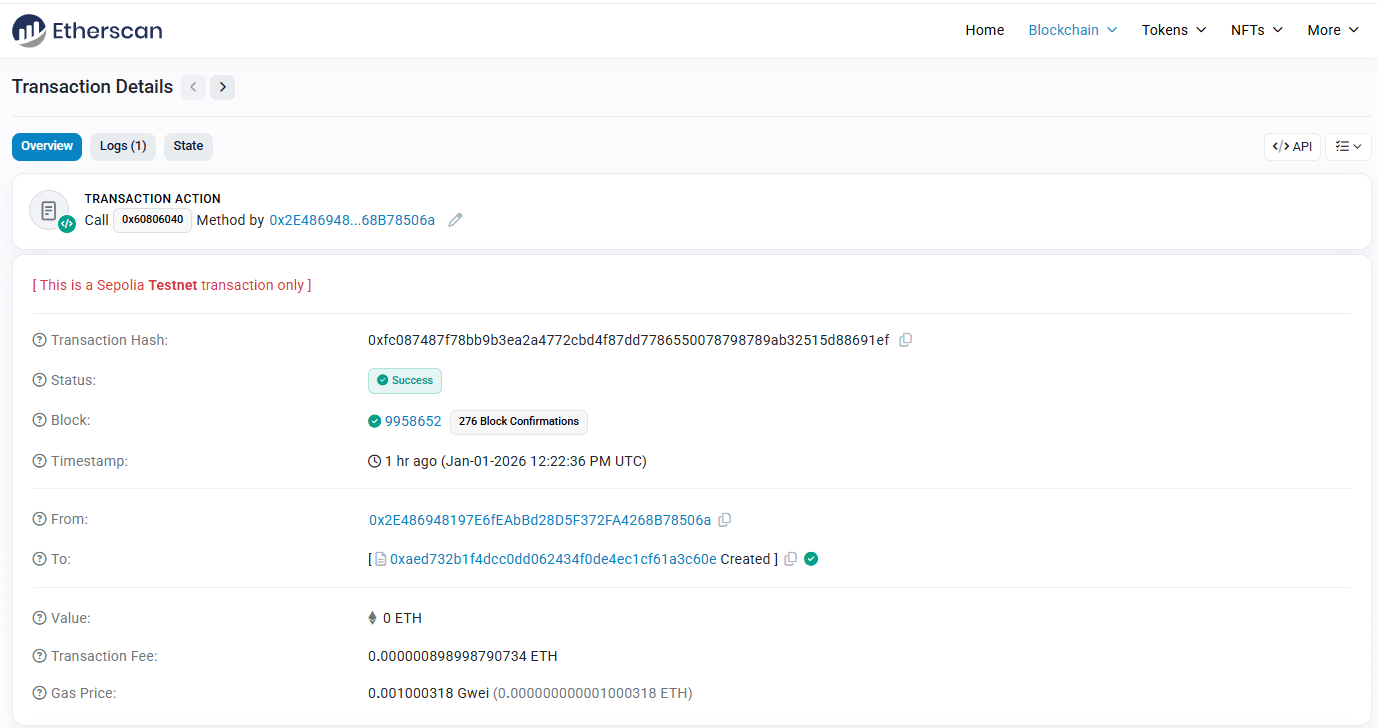Open created contract 0xaed732b1f4dcc0dd... link
Image resolution: width=1377 pixels, height=728 pixels.
[553, 559]
